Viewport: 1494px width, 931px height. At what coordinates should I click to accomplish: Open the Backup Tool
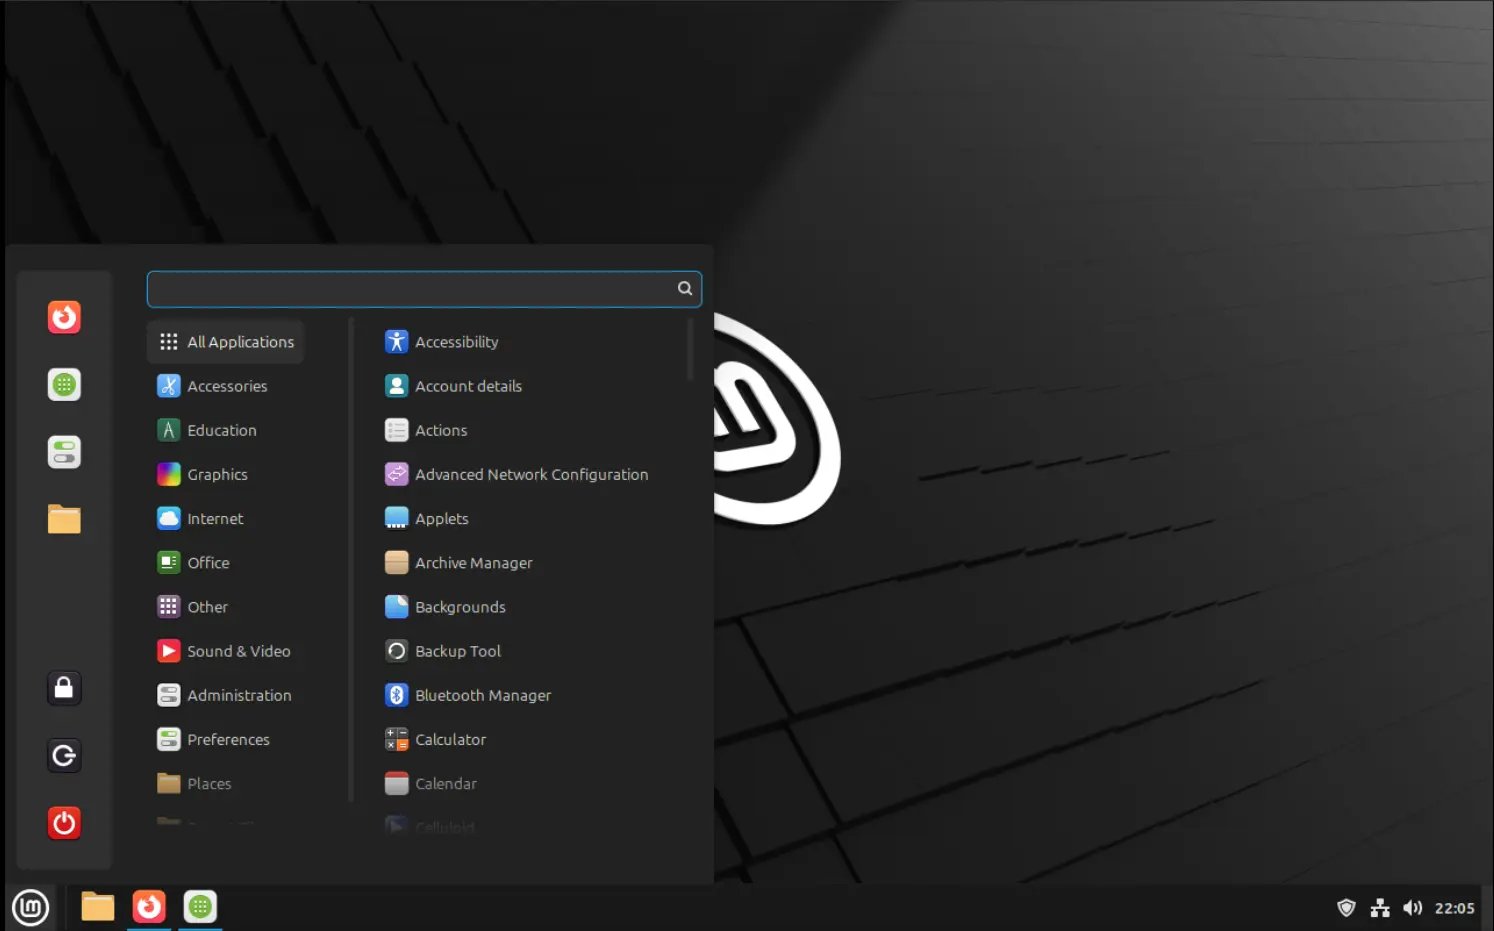[x=457, y=650]
